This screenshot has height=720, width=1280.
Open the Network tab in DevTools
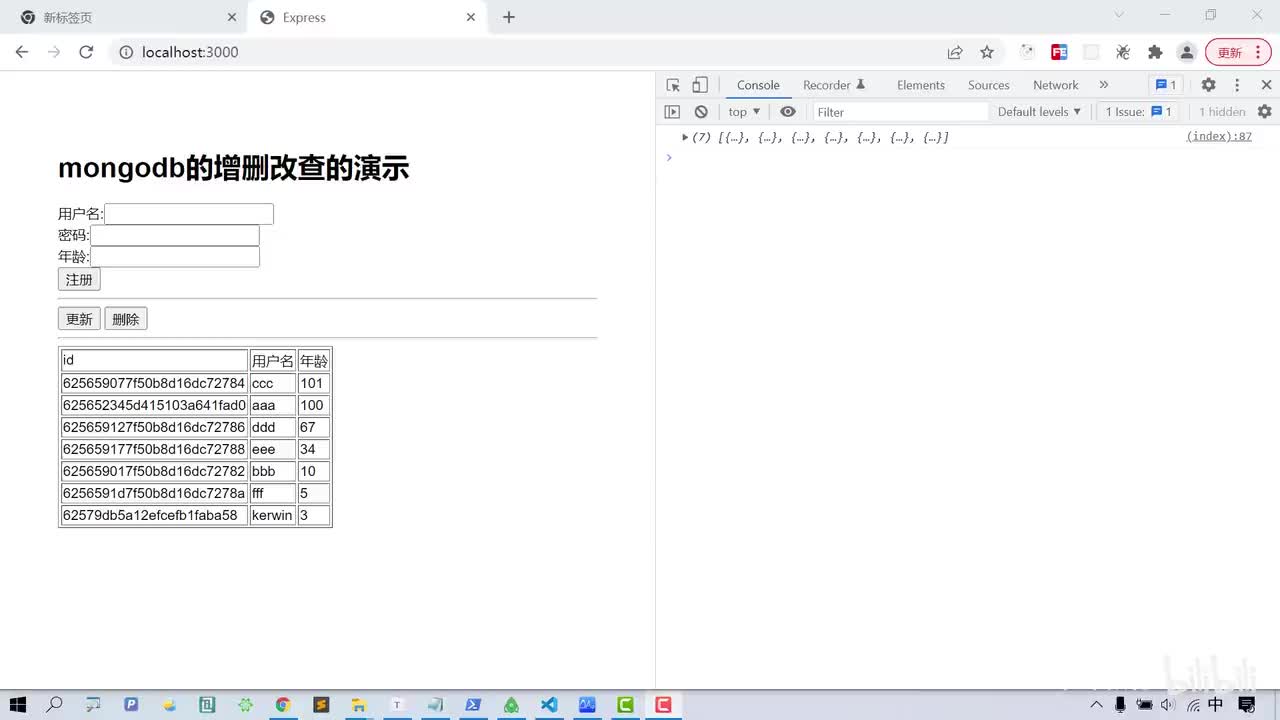(1056, 85)
